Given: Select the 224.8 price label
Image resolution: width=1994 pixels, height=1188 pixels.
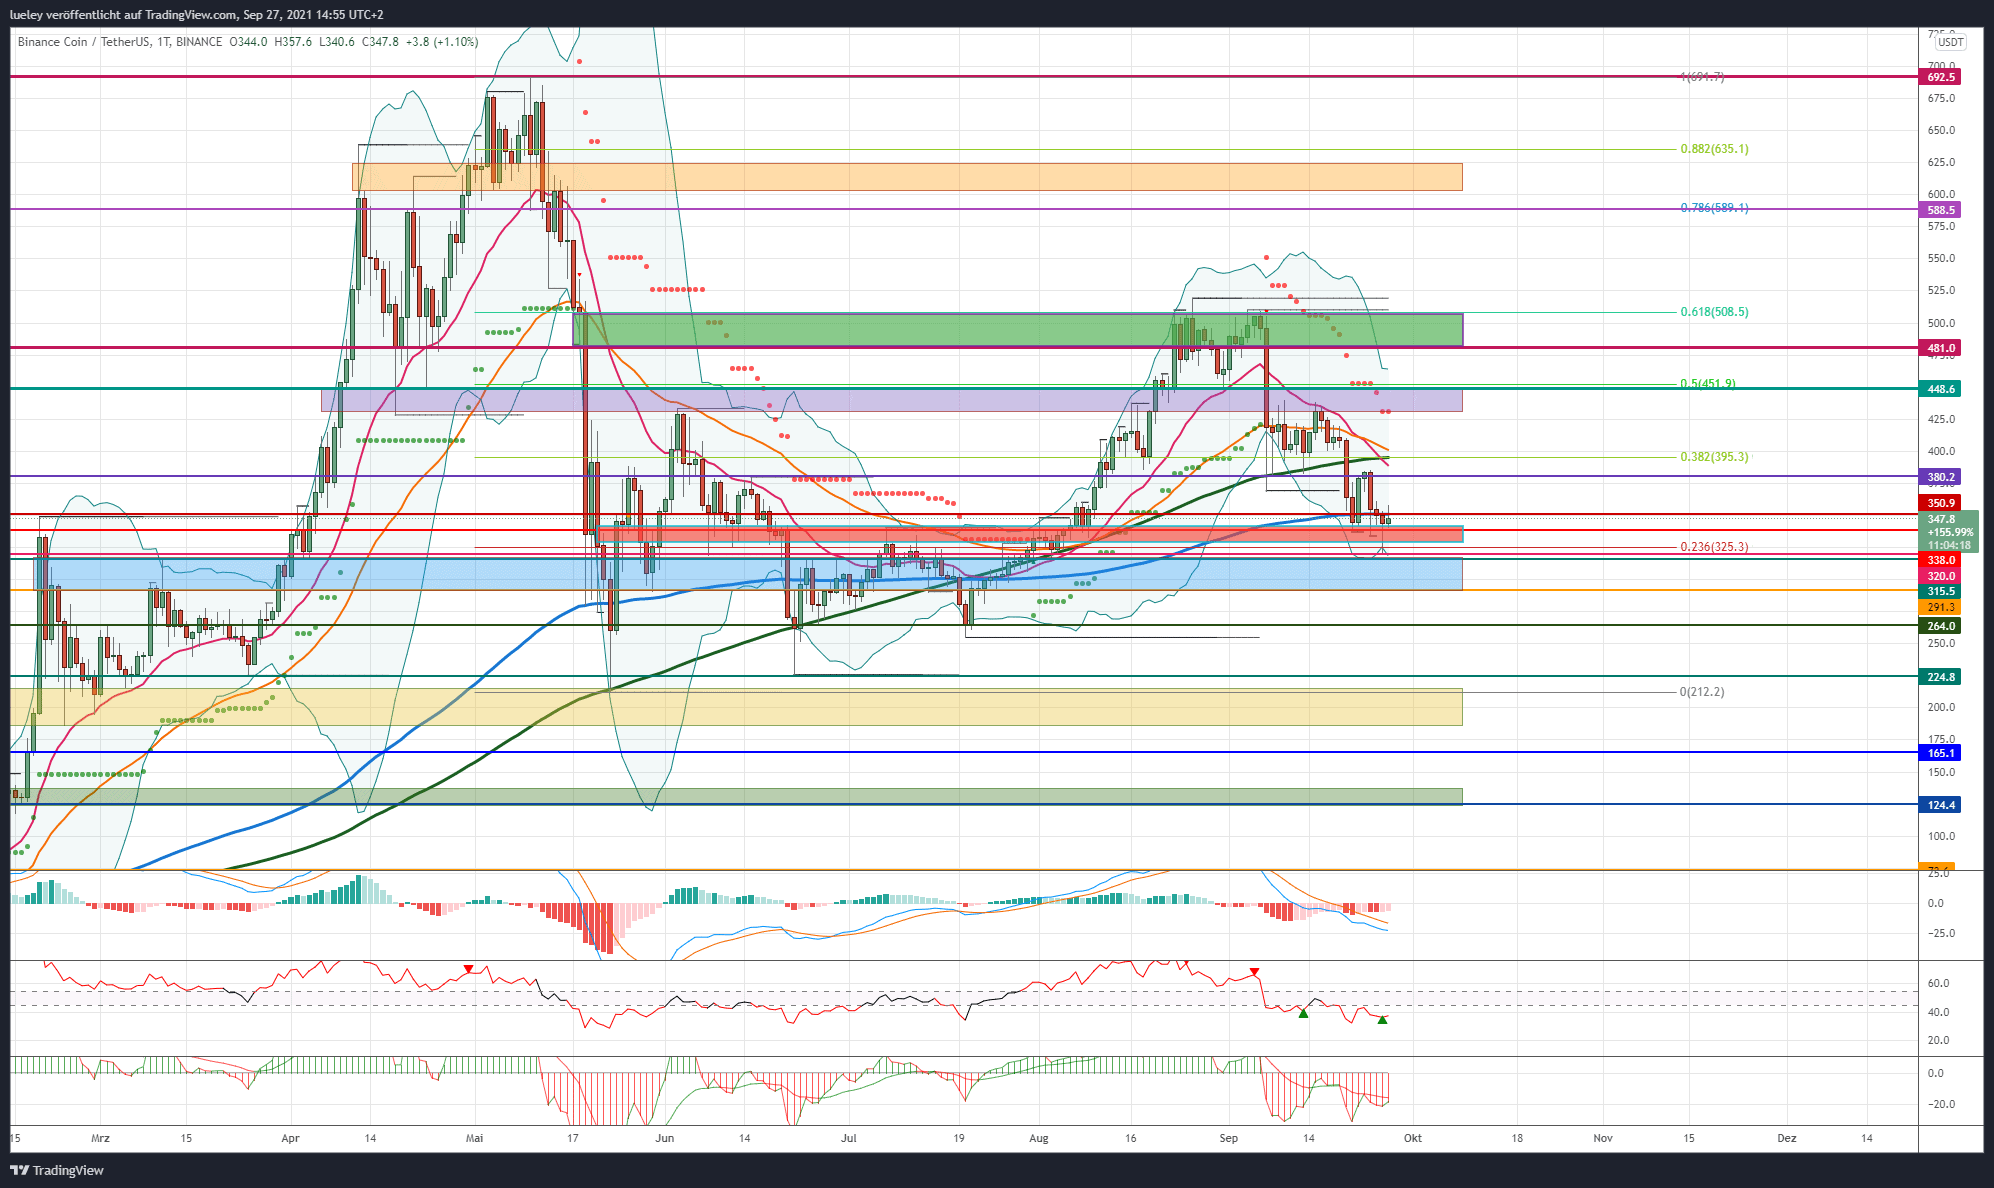Looking at the screenshot, I should click(x=1939, y=677).
